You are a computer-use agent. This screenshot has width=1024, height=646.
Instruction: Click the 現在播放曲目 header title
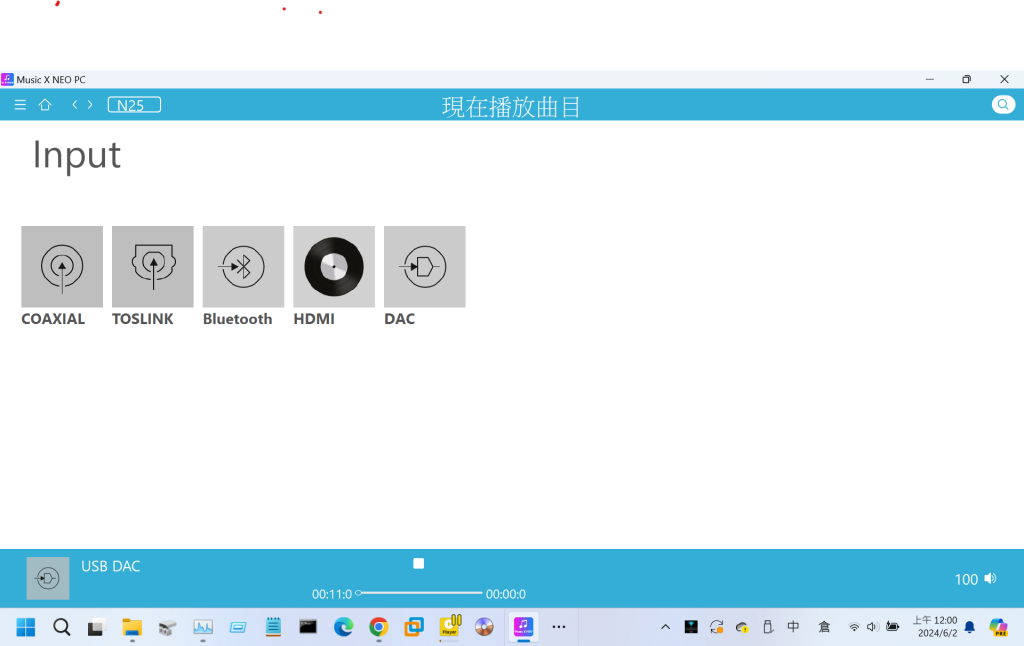coord(511,106)
